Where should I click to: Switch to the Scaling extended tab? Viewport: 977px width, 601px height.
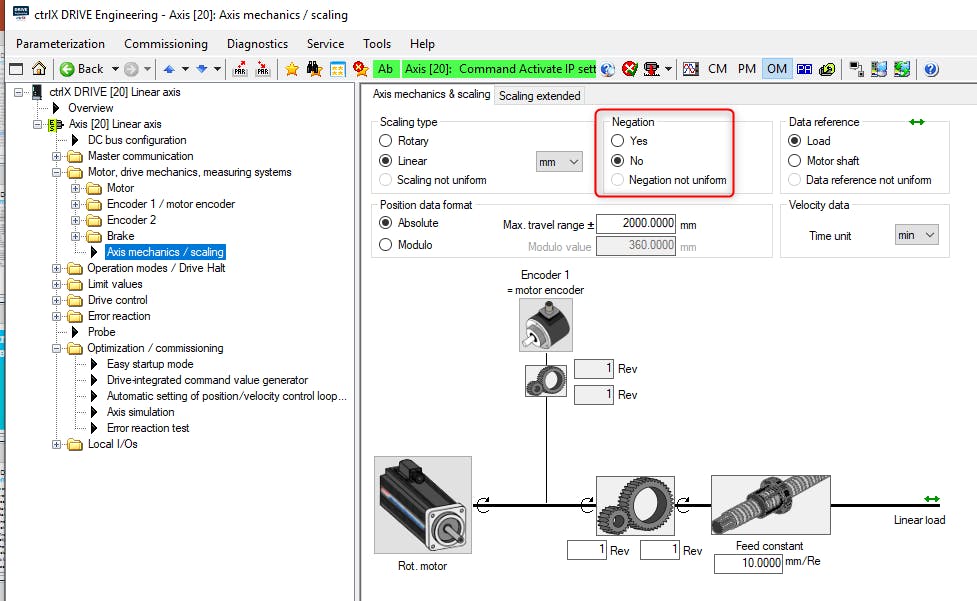(x=540, y=95)
